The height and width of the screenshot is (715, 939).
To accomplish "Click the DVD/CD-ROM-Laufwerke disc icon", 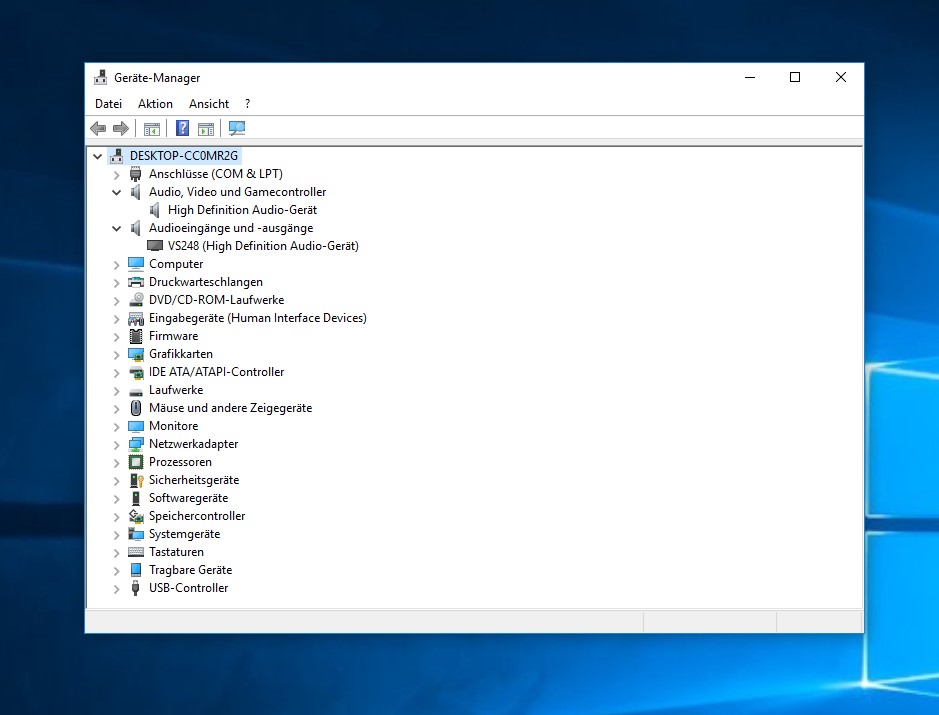I will (136, 300).
